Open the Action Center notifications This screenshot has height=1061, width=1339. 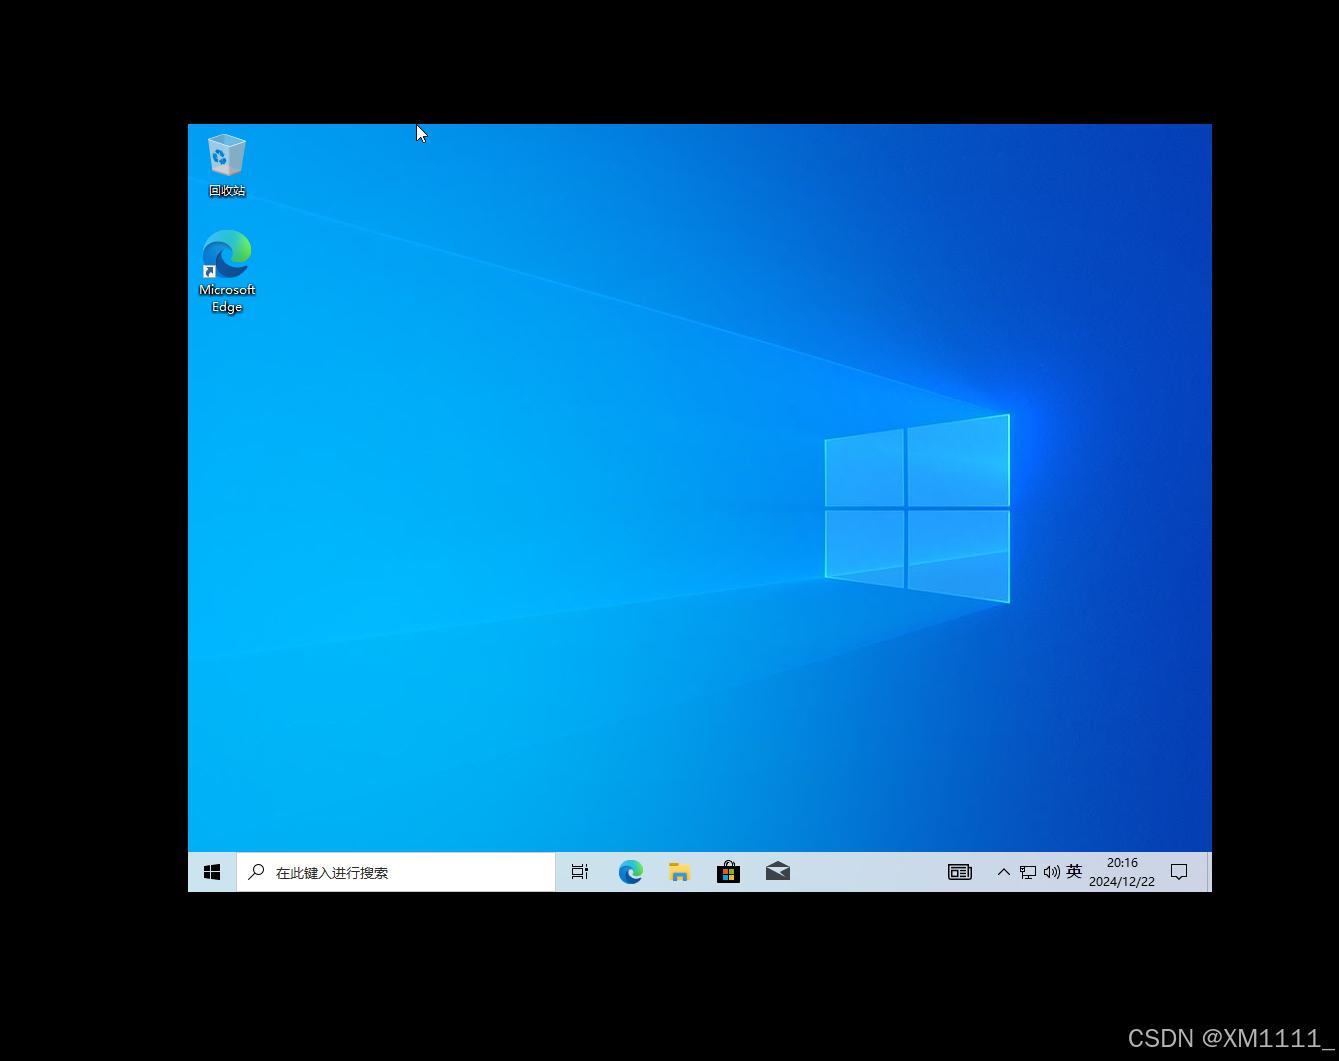pyautogui.click(x=1179, y=872)
